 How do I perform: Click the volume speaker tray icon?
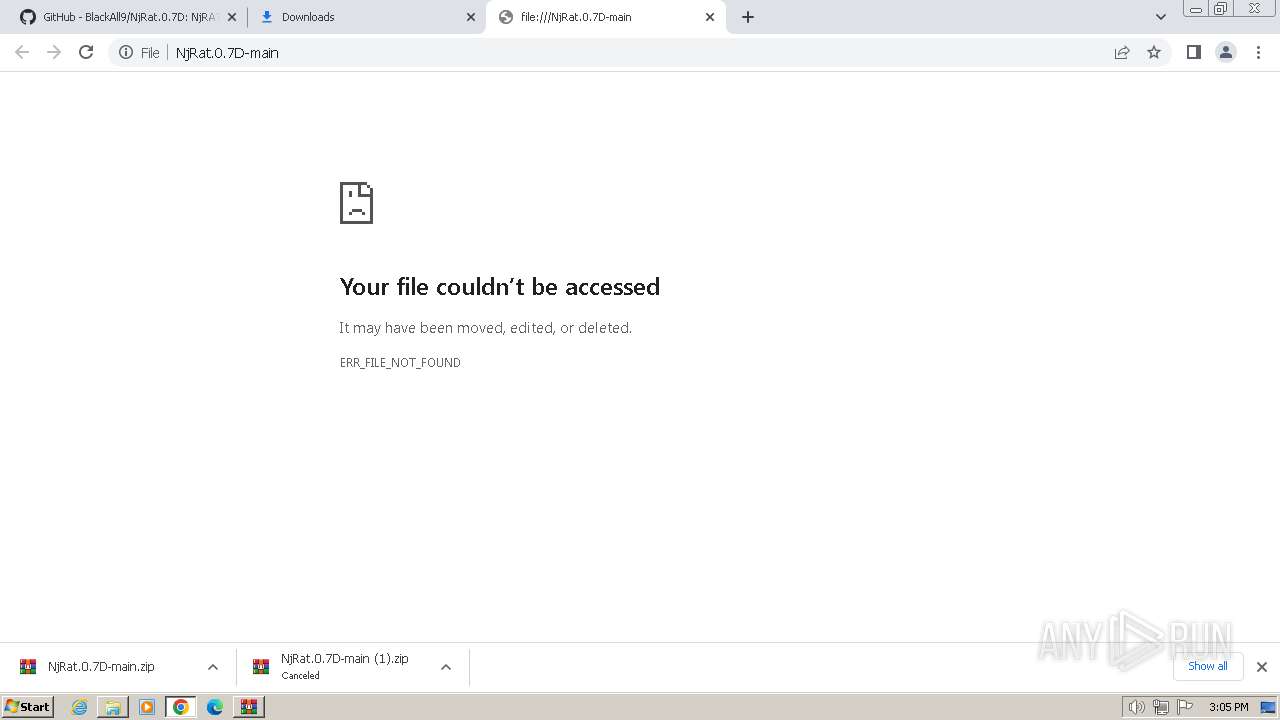click(x=1136, y=707)
